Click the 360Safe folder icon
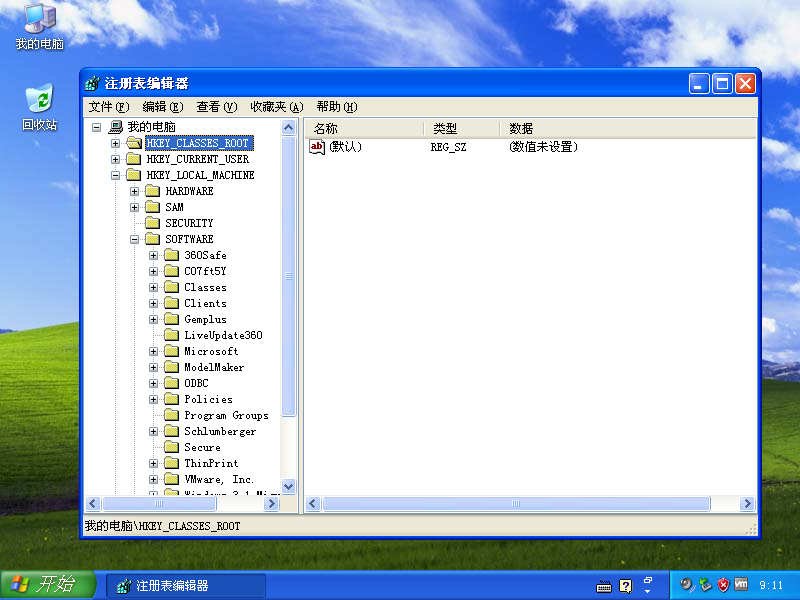800x600 pixels. [171, 255]
